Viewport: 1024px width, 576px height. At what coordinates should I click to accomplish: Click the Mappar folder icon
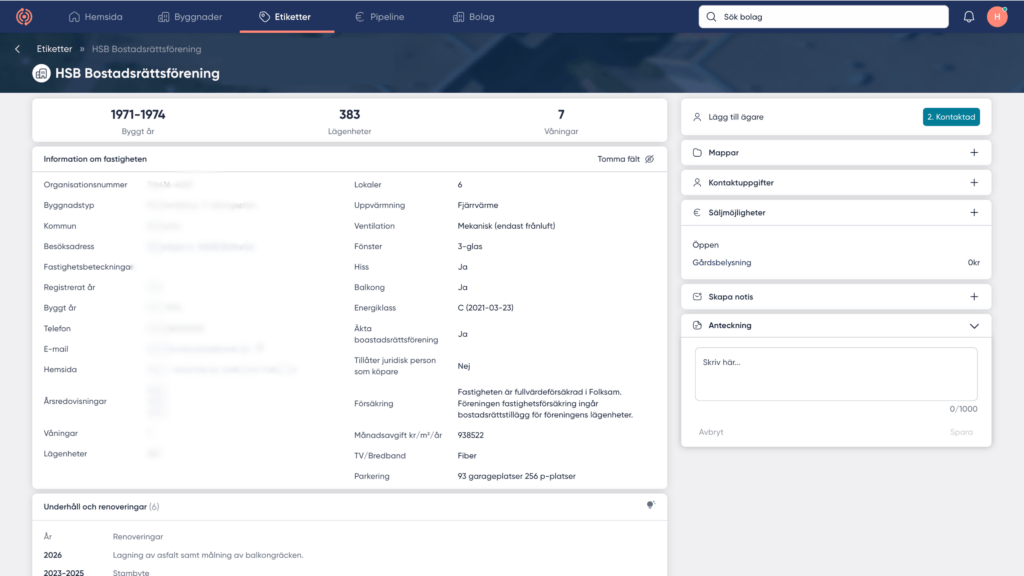(x=697, y=153)
